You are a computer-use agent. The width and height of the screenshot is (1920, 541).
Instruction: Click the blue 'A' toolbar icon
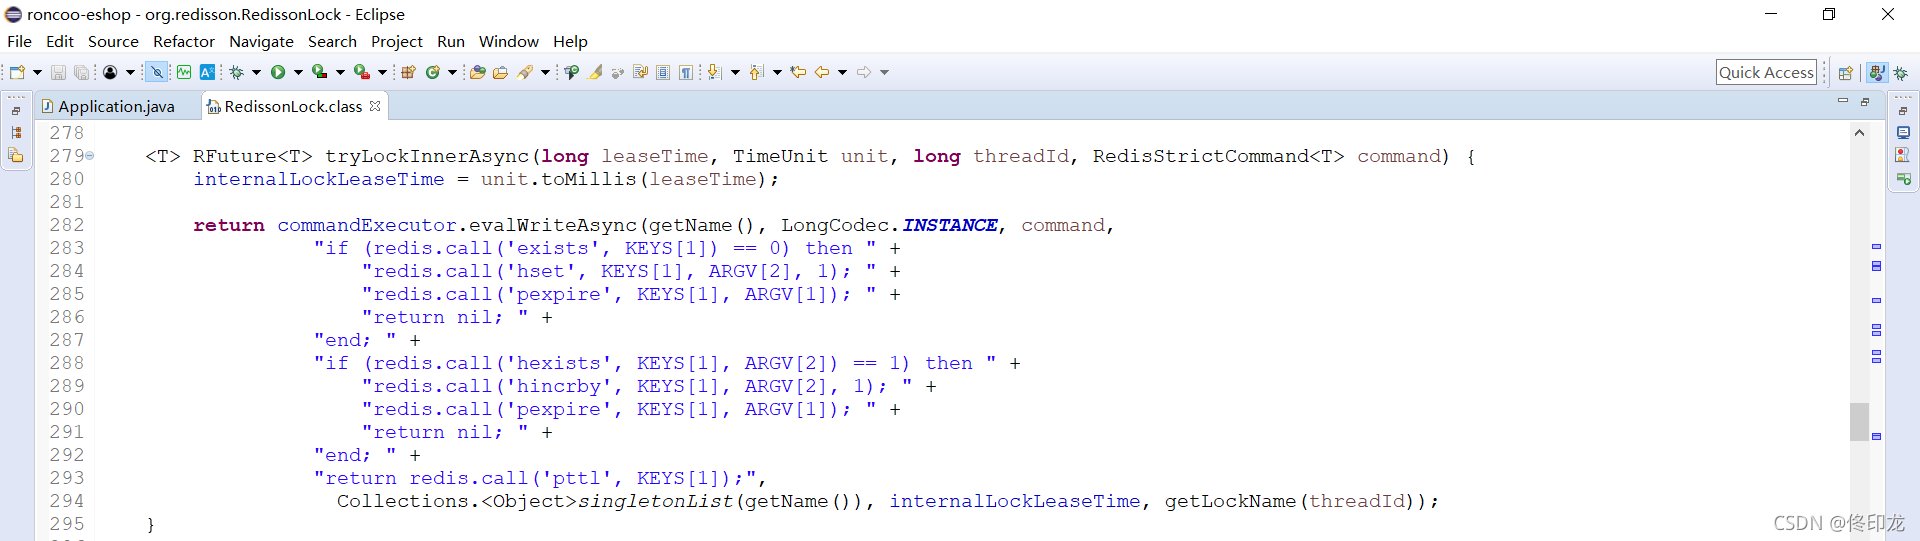(207, 72)
